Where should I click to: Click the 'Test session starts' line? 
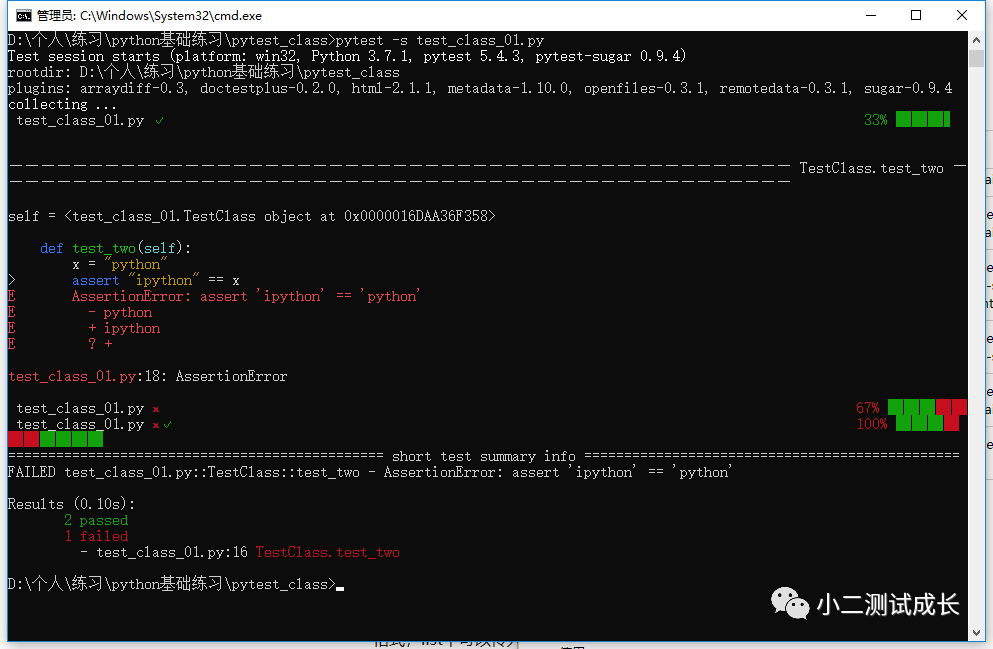tap(347, 56)
